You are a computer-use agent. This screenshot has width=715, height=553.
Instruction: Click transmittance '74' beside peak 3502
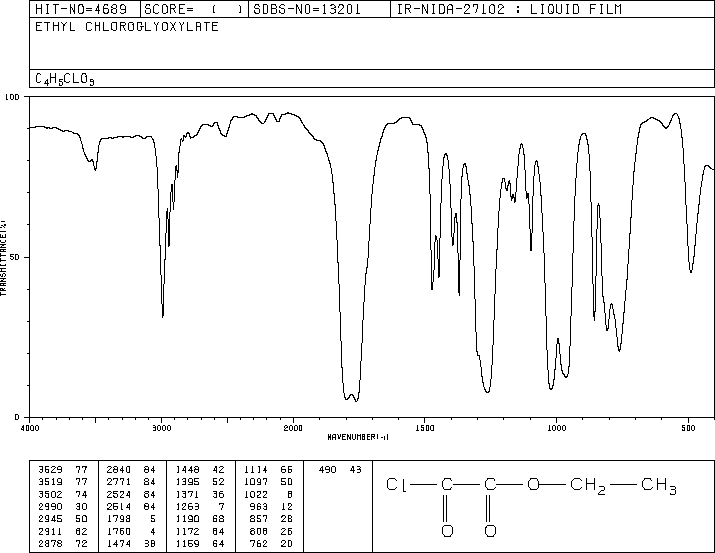(81, 494)
